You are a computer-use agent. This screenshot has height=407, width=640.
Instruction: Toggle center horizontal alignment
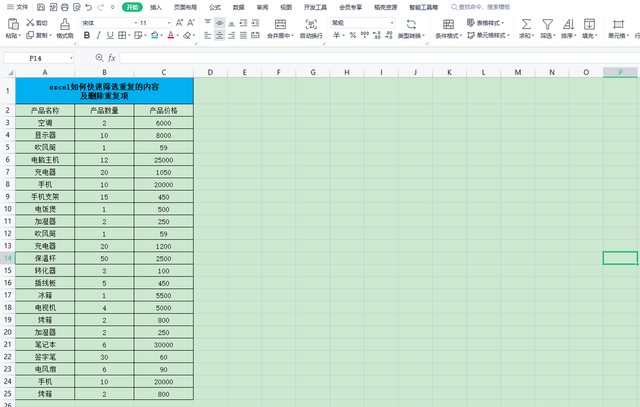(x=220, y=36)
